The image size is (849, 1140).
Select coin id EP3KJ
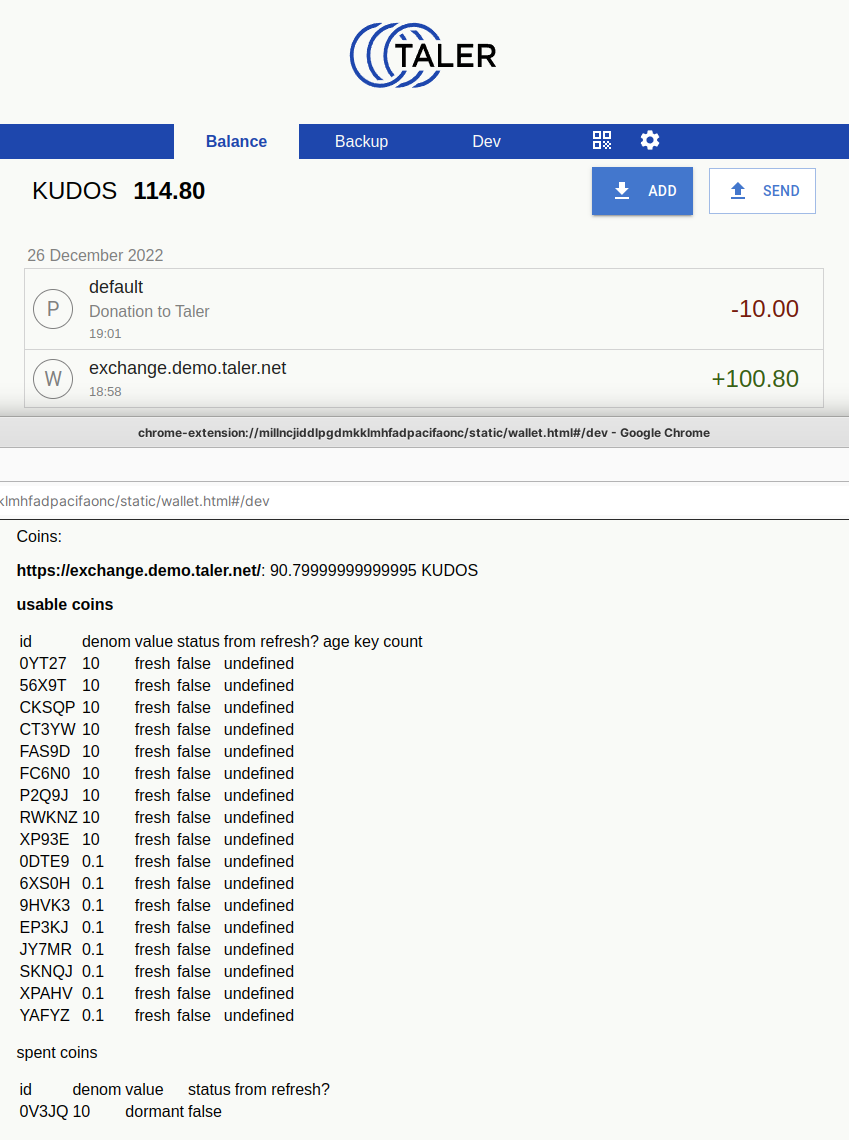(x=44, y=928)
